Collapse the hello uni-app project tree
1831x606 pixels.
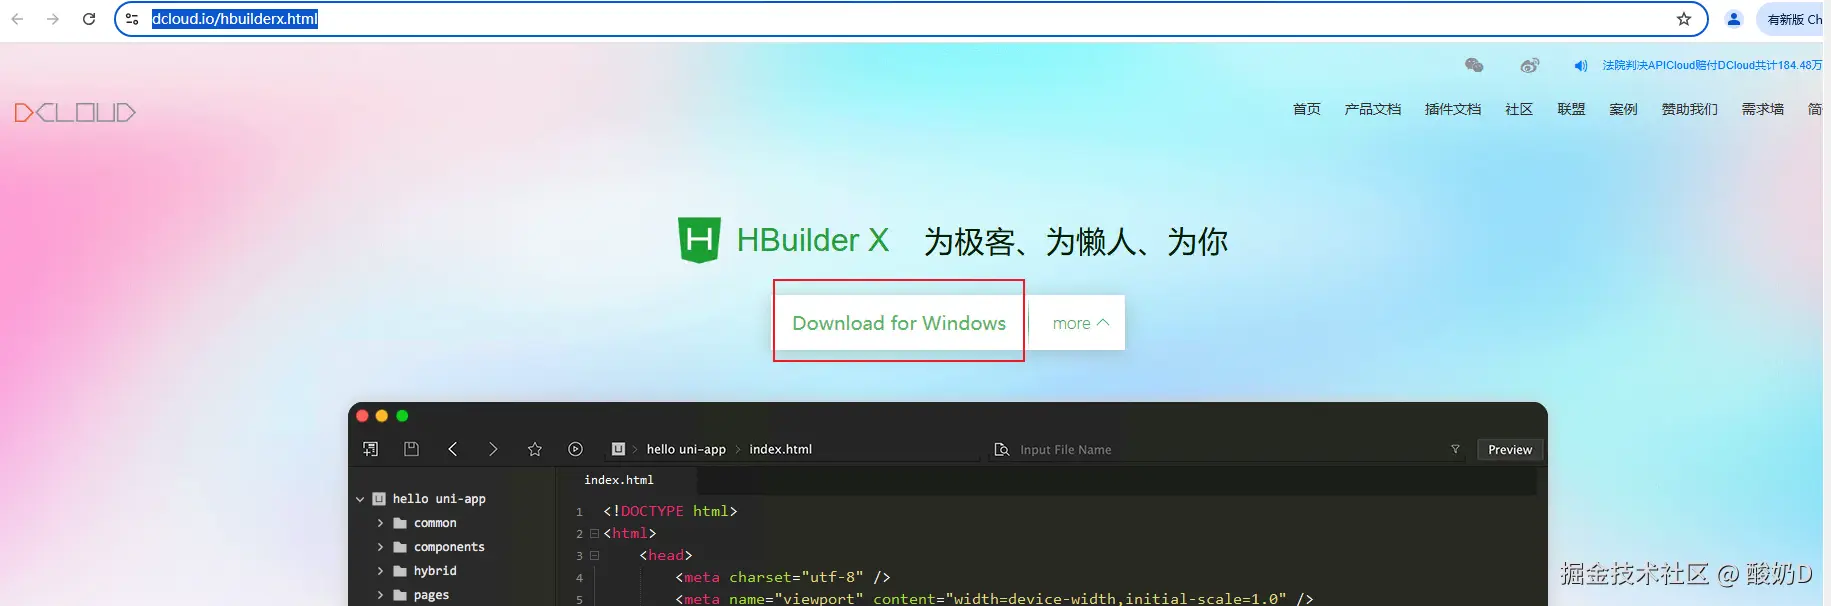[x=360, y=499]
